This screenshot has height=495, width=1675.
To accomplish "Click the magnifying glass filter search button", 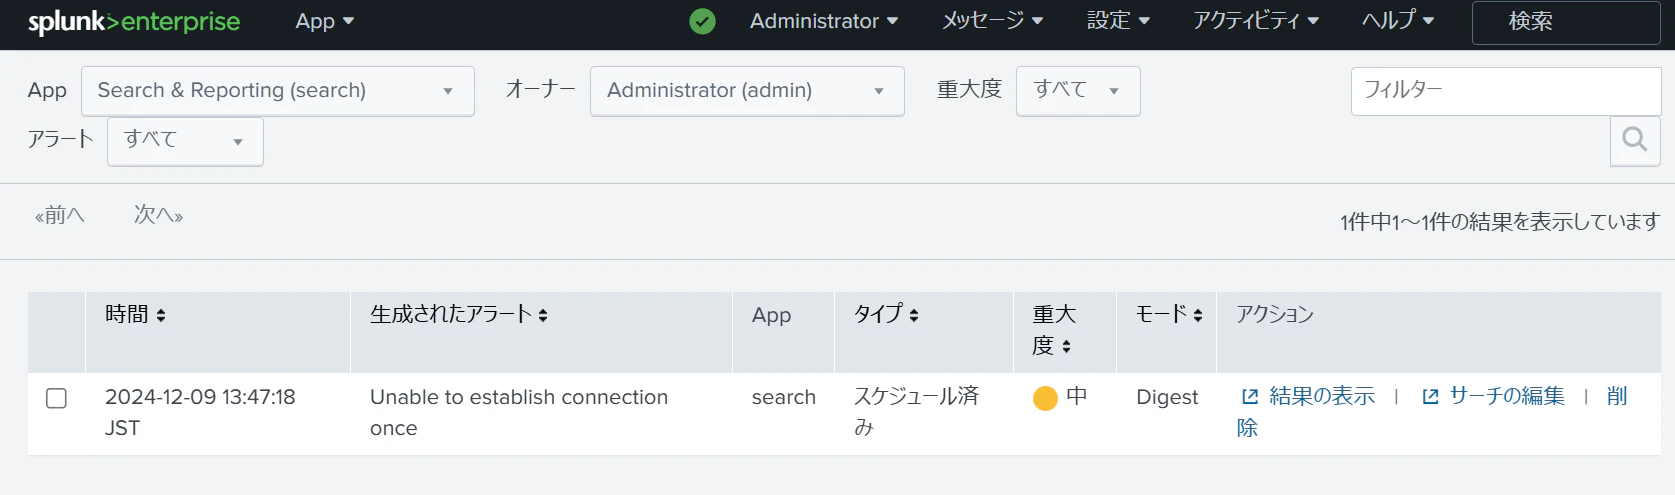I will click(1635, 140).
